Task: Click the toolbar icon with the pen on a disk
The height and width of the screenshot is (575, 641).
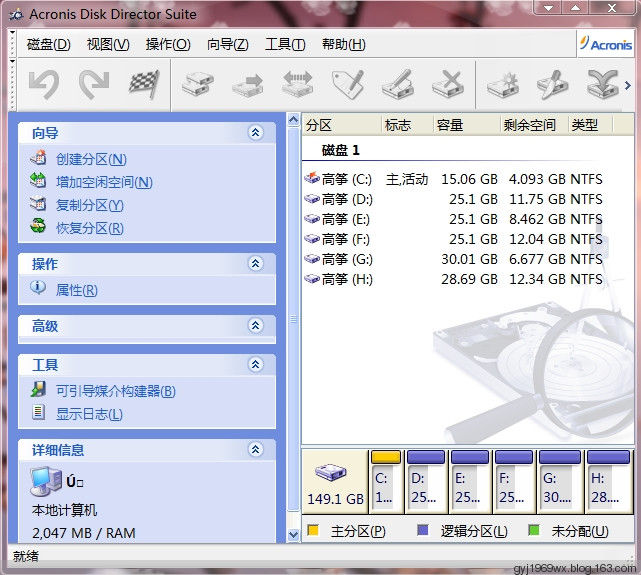Action: click(553, 85)
